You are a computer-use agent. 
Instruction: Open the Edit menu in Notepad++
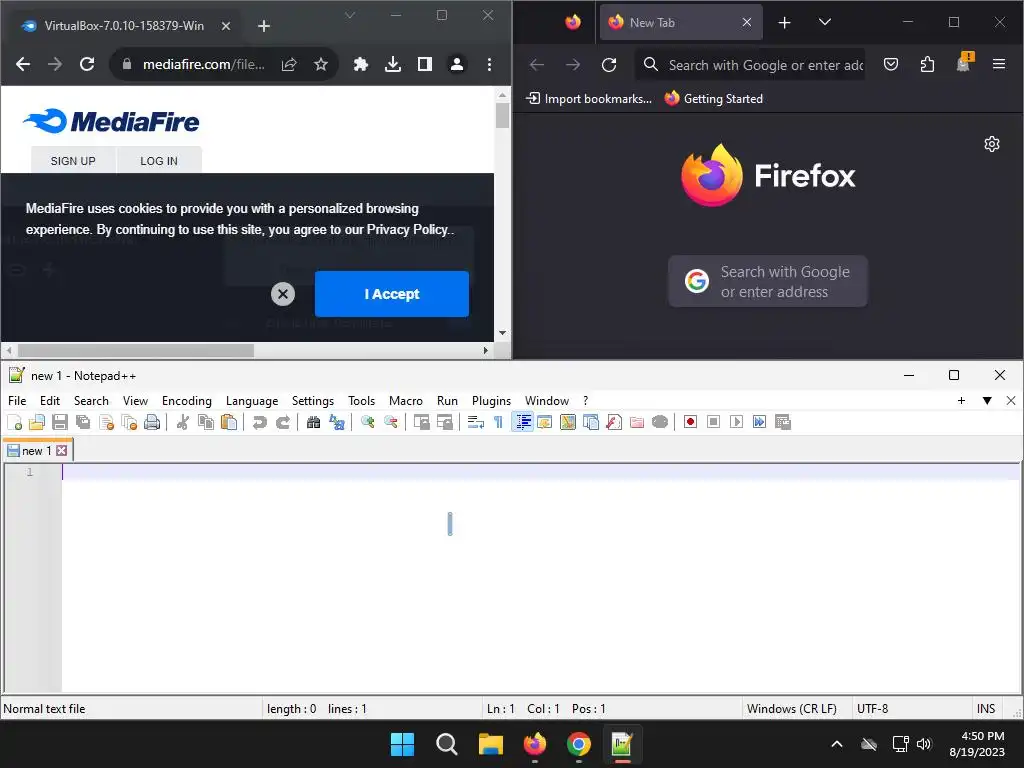tap(50, 400)
